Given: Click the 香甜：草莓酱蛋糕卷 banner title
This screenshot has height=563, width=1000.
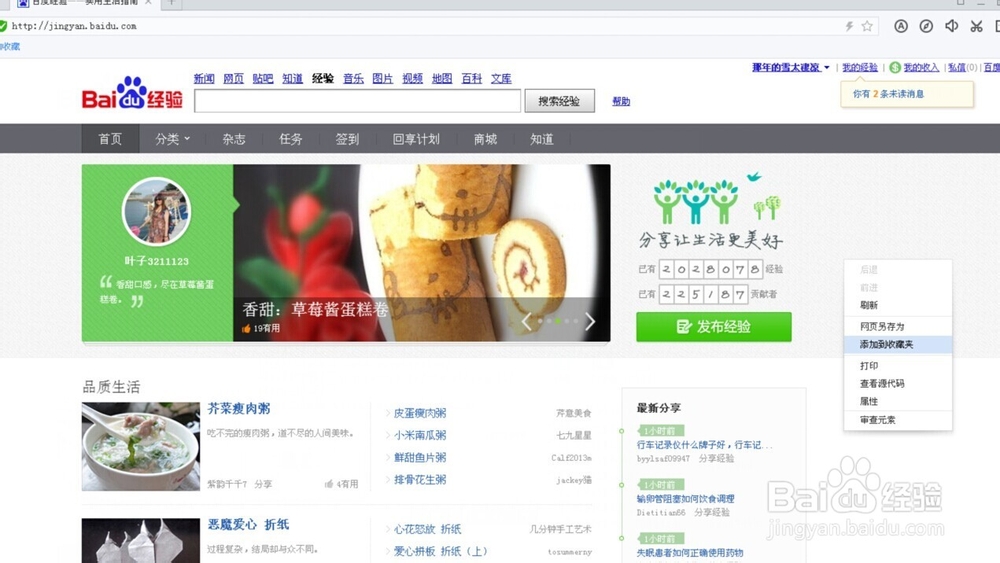Looking at the screenshot, I should 315,310.
